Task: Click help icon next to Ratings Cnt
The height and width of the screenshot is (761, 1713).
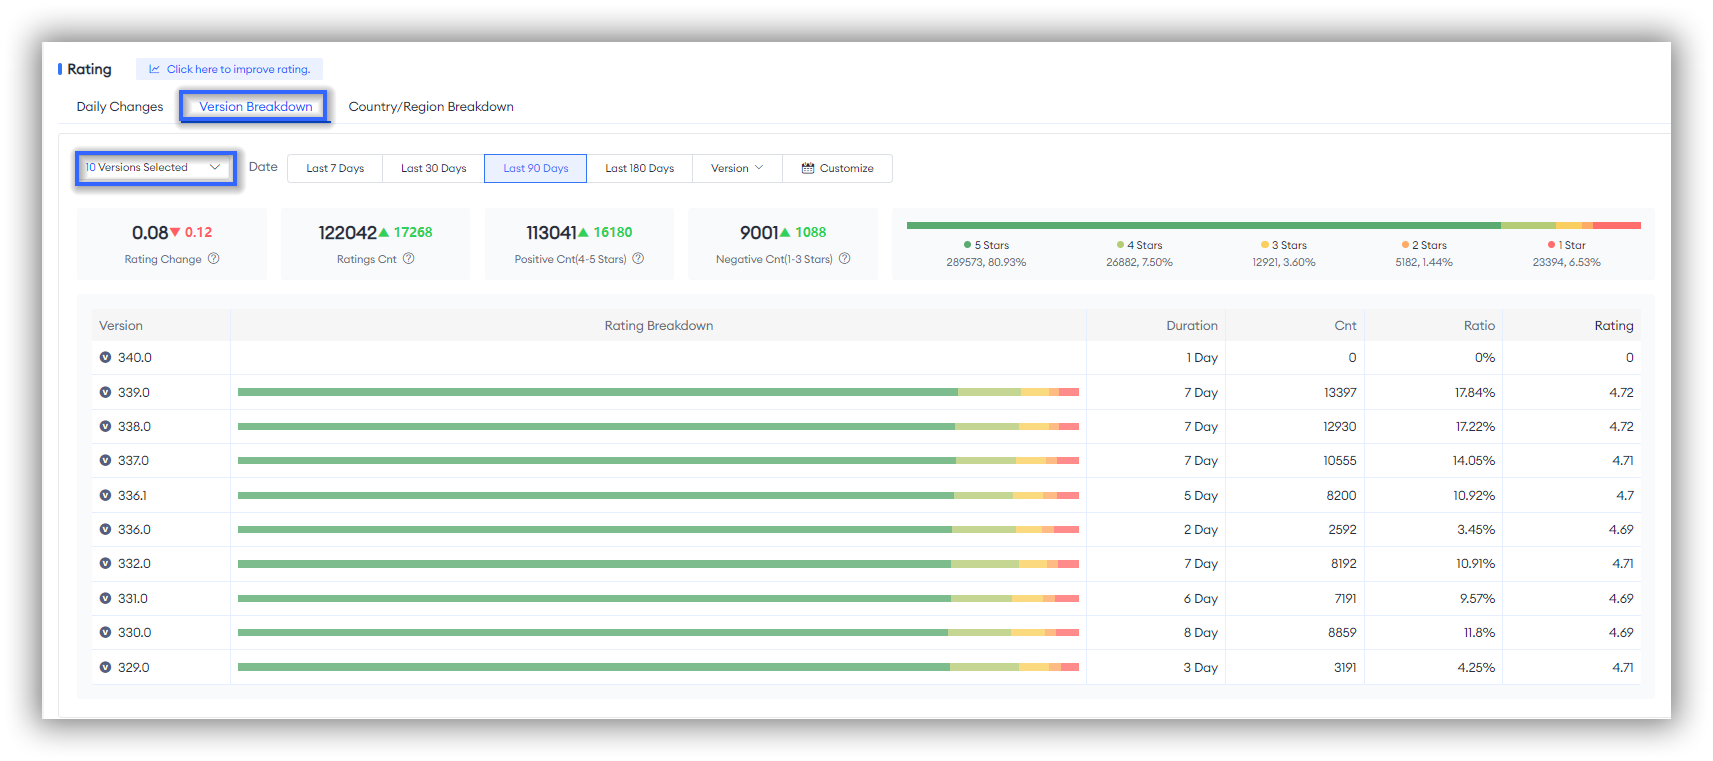Action: 408,259
